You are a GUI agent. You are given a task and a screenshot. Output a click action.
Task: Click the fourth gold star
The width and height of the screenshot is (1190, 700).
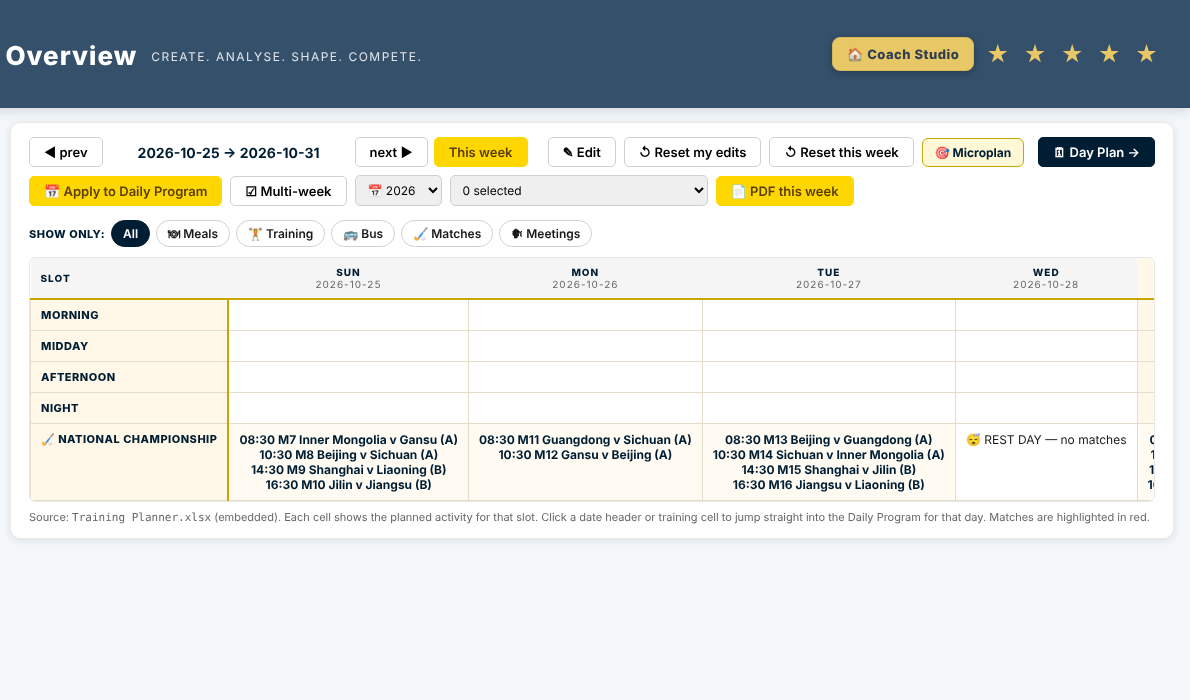click(1109, 54)
